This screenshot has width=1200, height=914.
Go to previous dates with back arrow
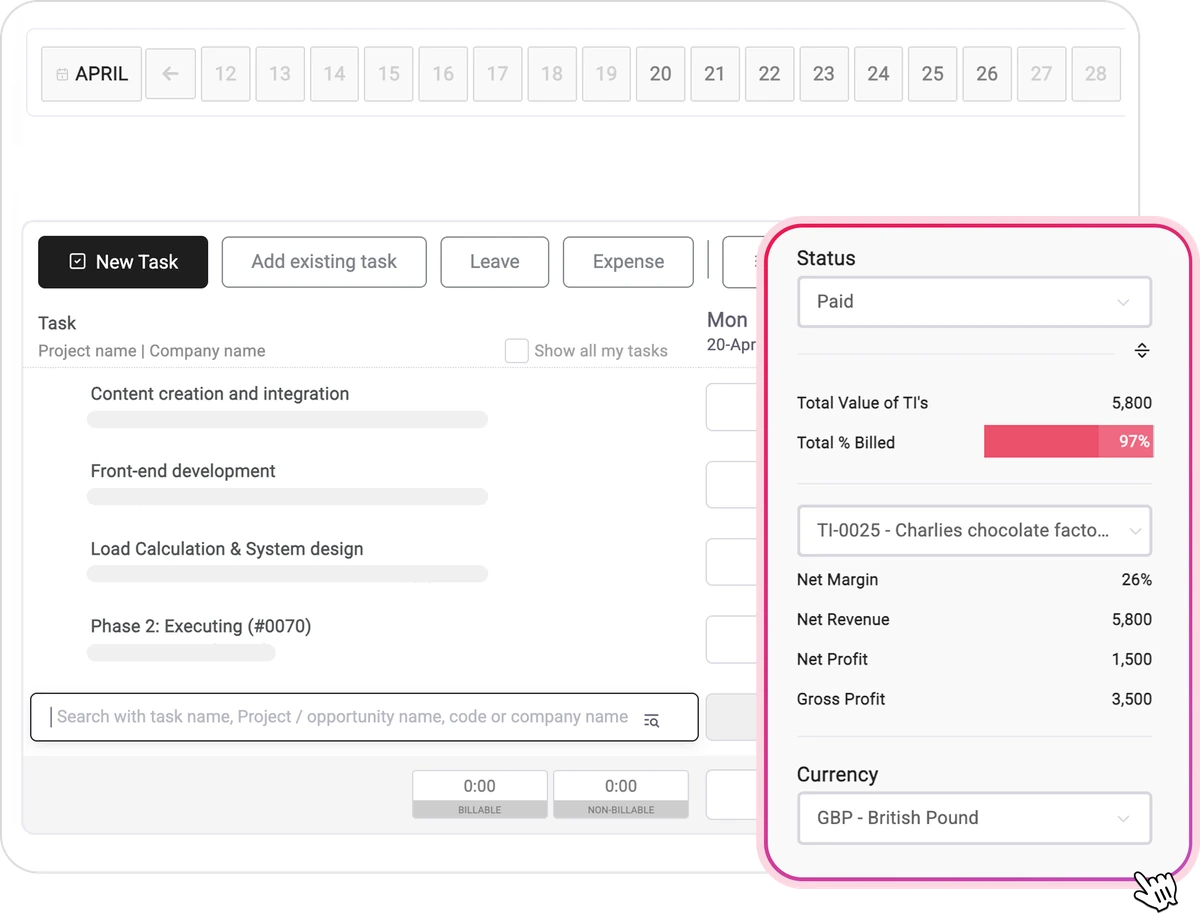pos(171,74)
